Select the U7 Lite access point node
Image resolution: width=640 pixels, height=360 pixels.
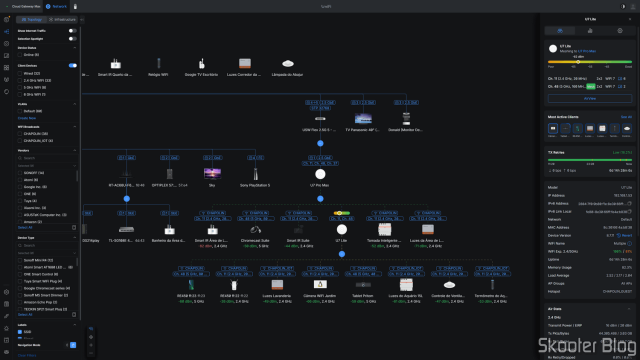[x=342, y=229]
